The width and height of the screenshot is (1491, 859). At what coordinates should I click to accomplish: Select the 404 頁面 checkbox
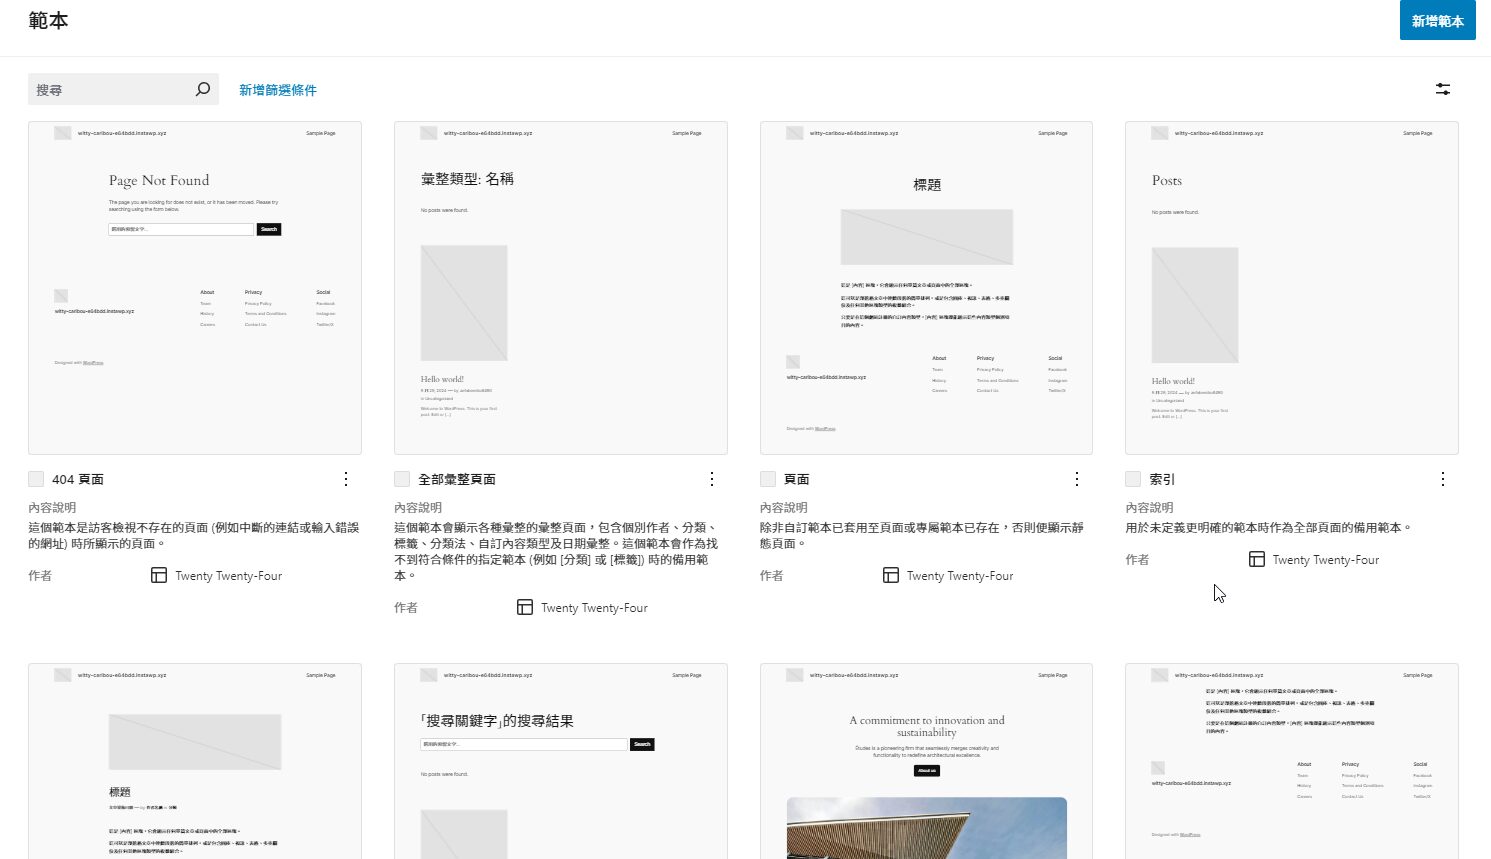coord(36,479)
